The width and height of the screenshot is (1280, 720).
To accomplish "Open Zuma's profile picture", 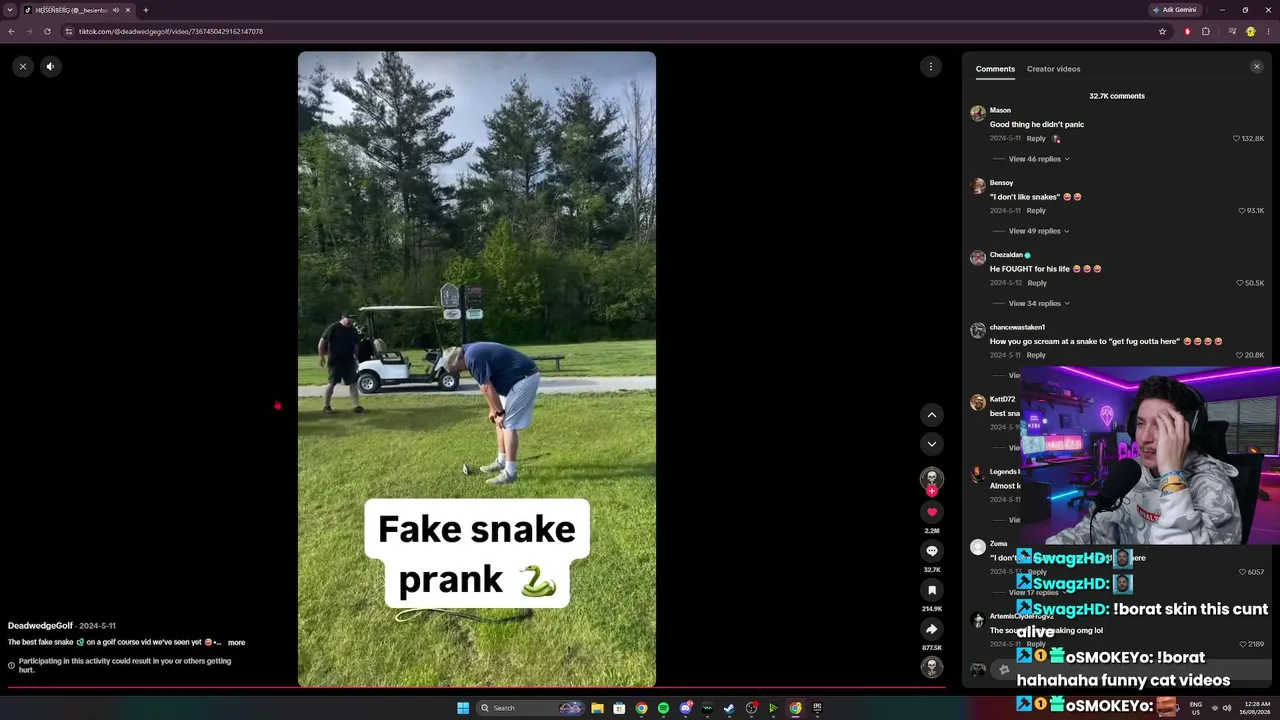I will [x=978, y=547].
